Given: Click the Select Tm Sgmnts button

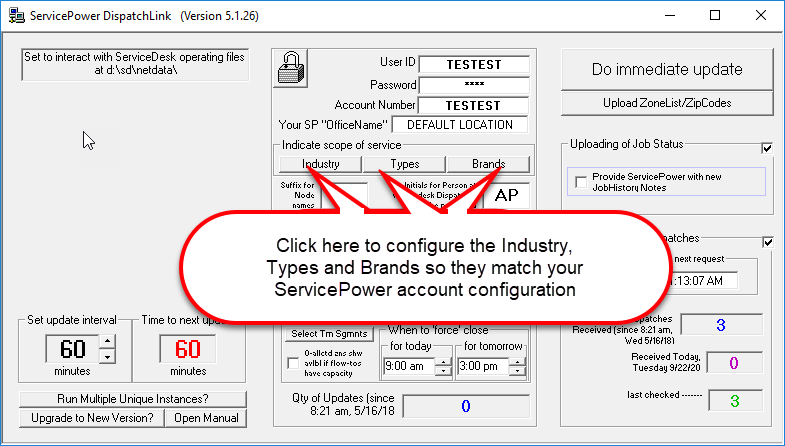Looking at the screenshot, I should pos(329,333).
